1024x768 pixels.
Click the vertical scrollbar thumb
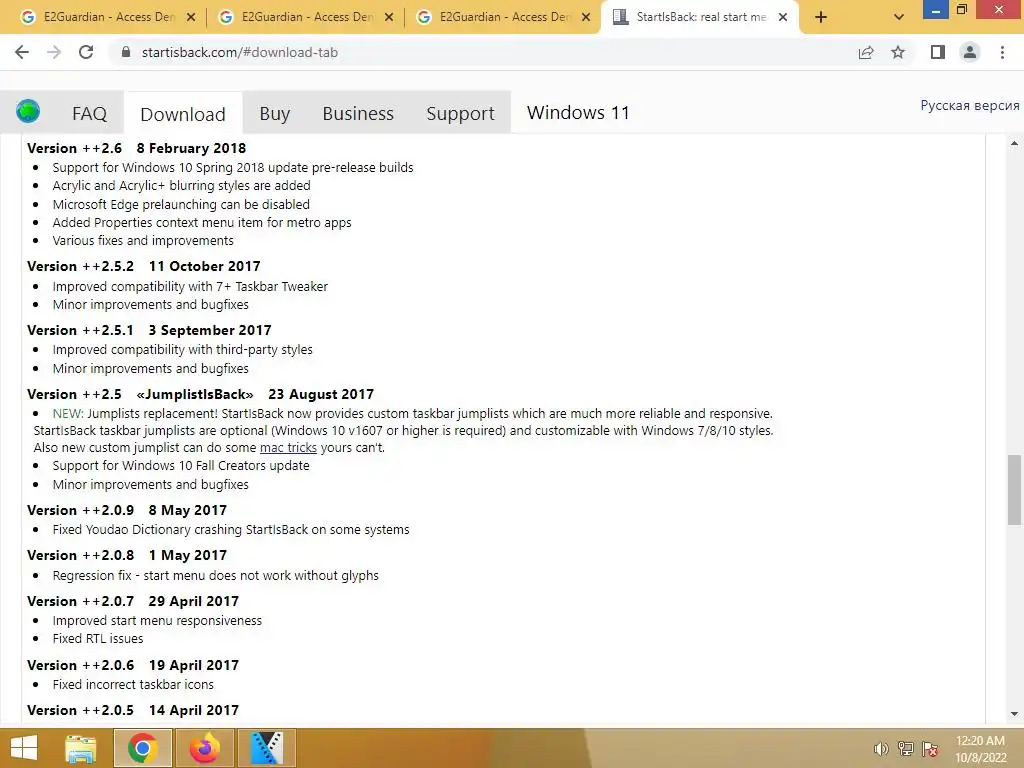1014,490
